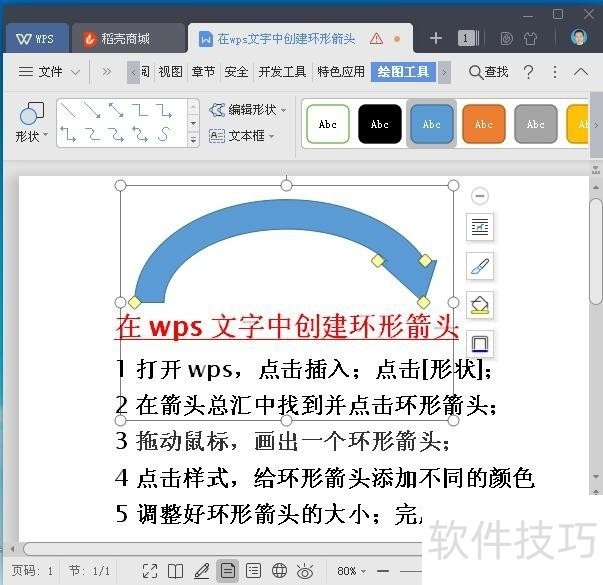The width and height of the screenshot is (603, 585).
Task: Open 编辑形状 dropdown
Action: pos(248,110)
